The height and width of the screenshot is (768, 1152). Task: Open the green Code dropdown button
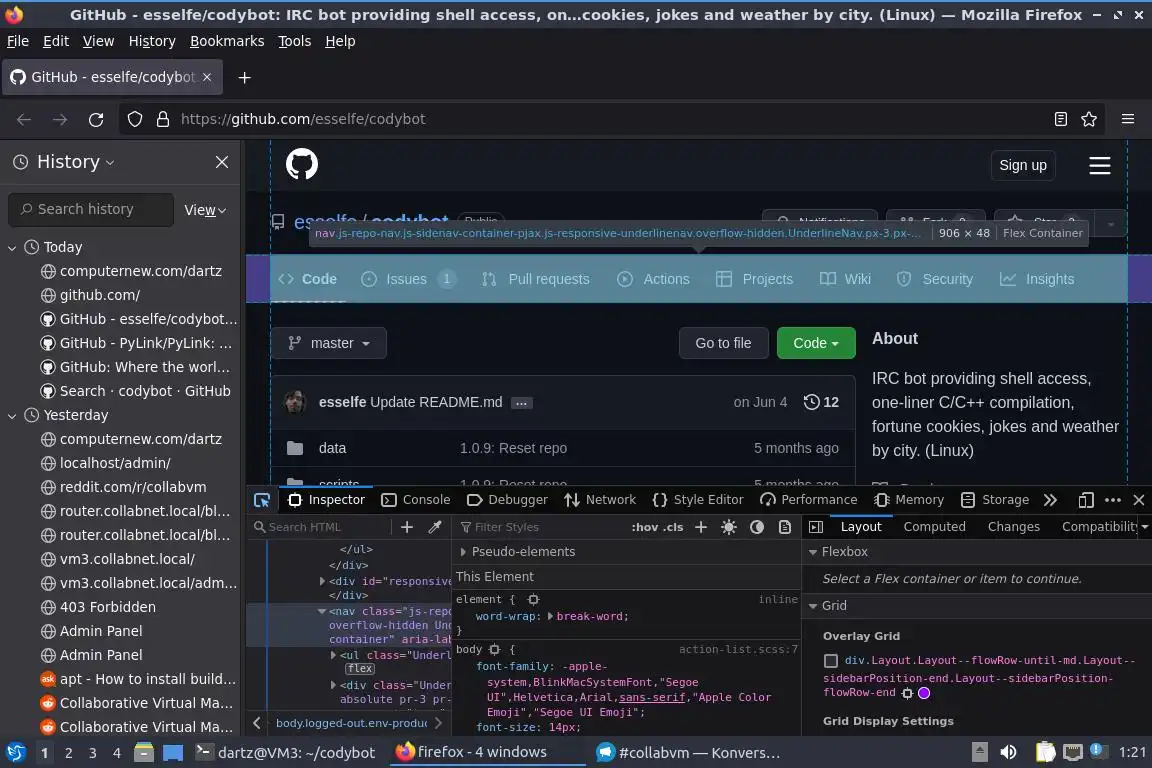[x=816, y=343]
